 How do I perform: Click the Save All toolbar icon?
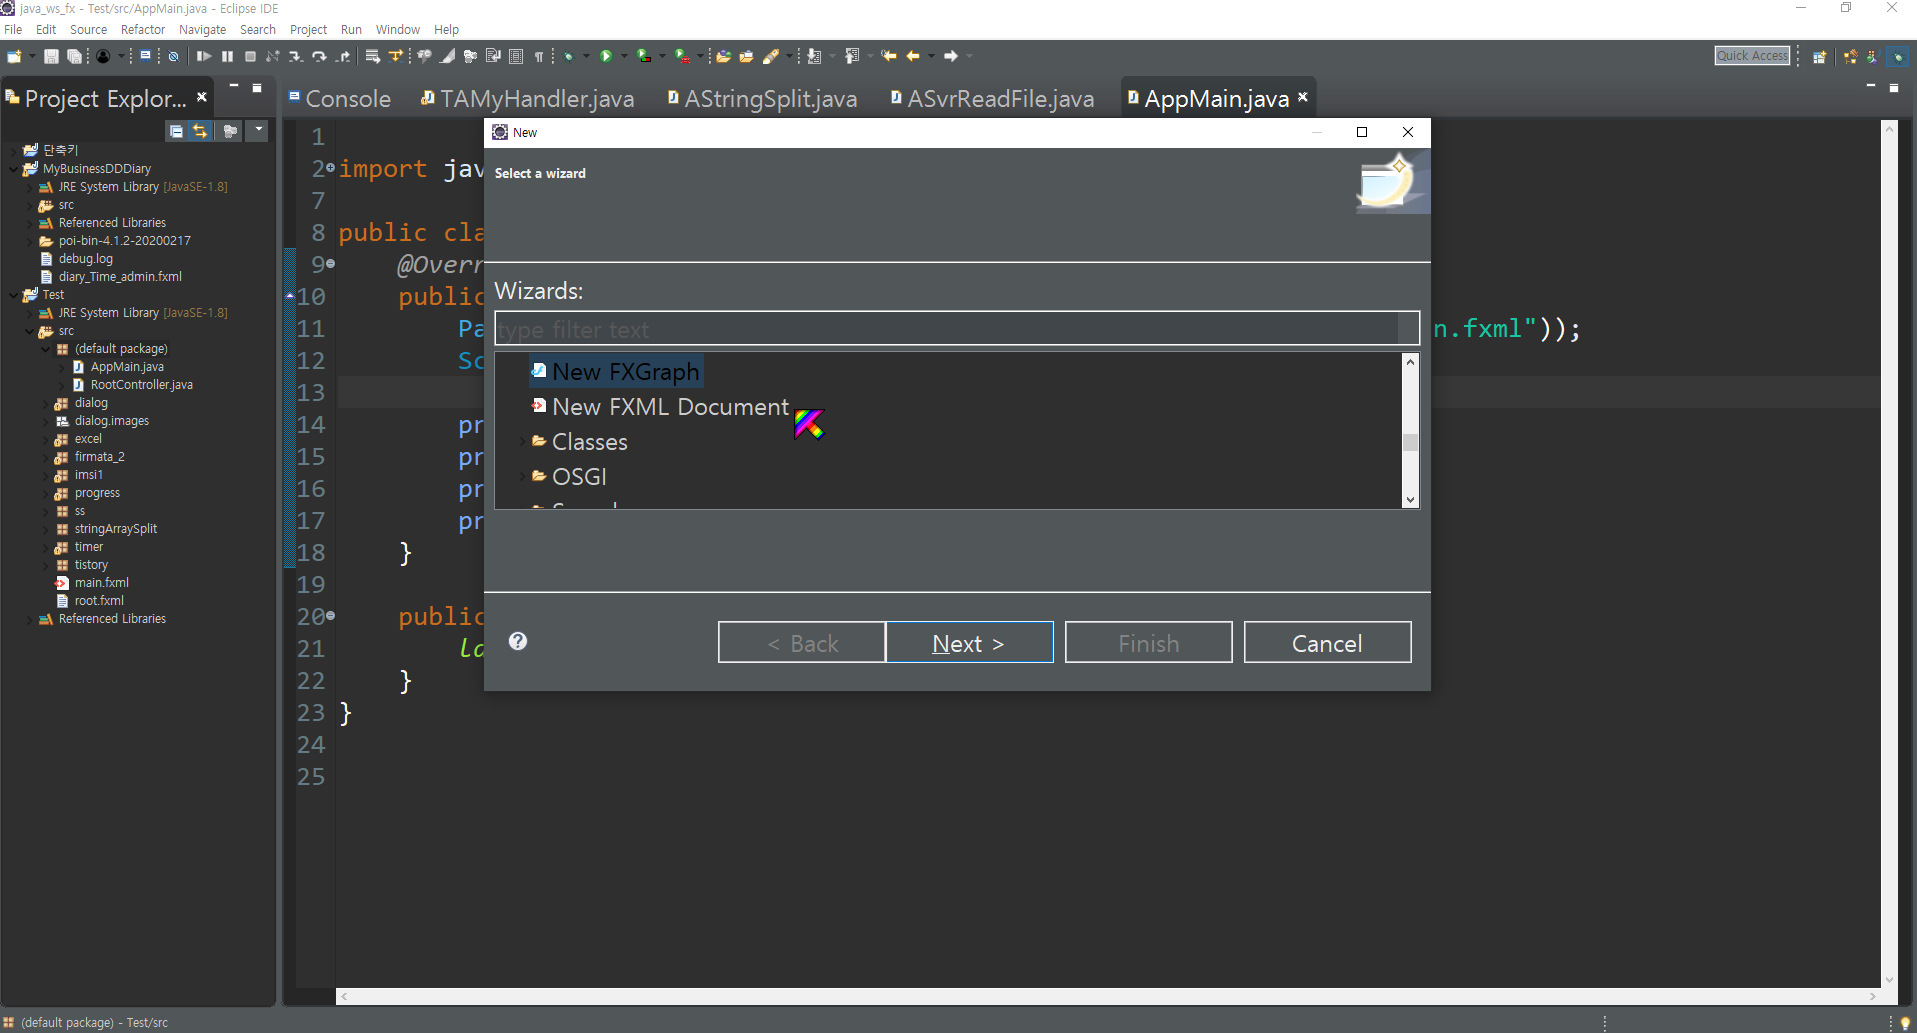74,57
